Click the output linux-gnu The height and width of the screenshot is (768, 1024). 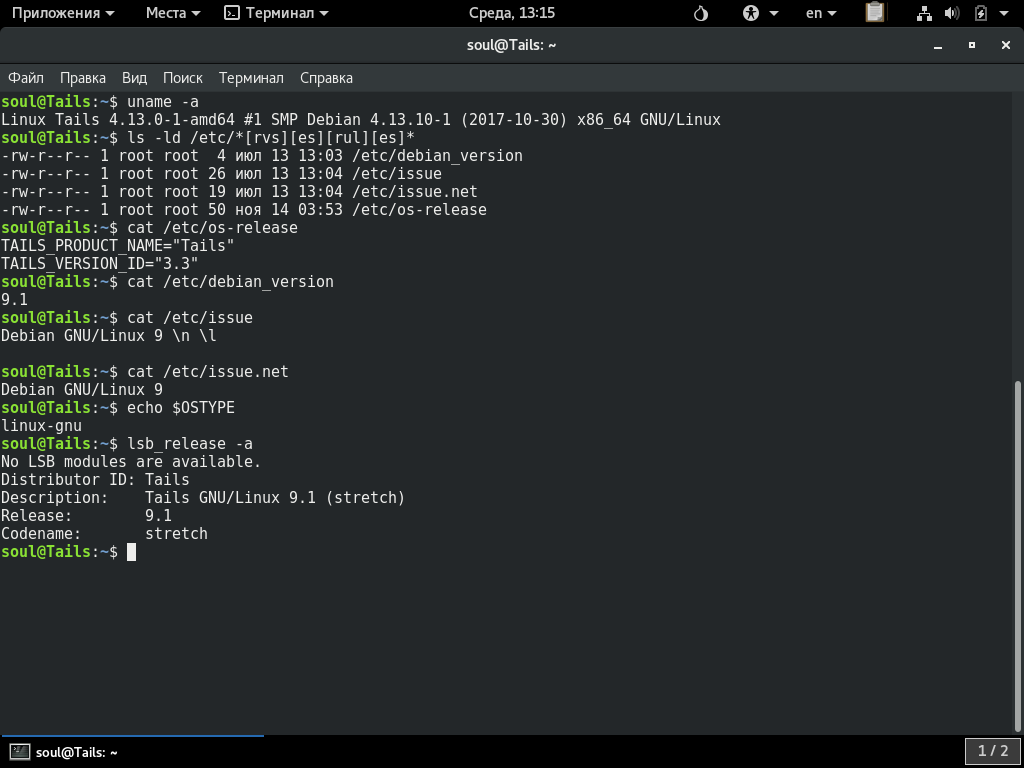[41, 426]
